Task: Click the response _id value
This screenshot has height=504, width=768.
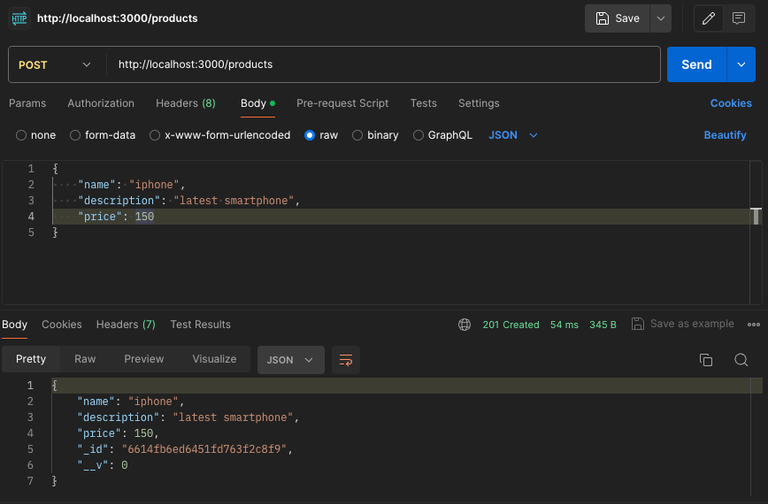Action: coord(204,449)
